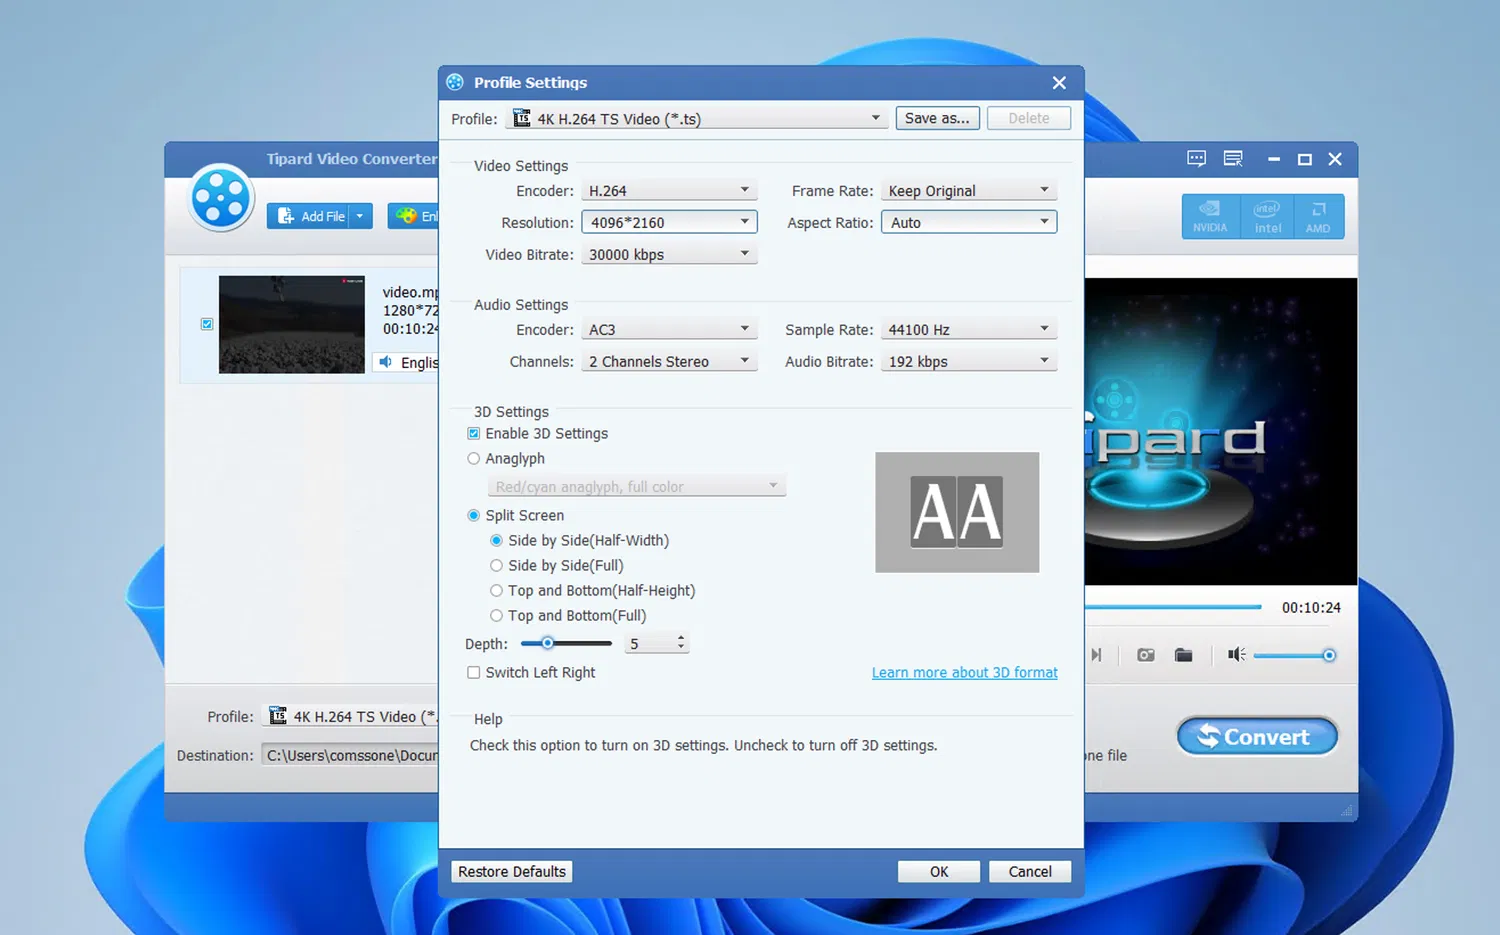The height and width of the screenshot is (935, 1500).
Task: Choose Top and Bottom(Full)
Action: (x=496, y=615)
